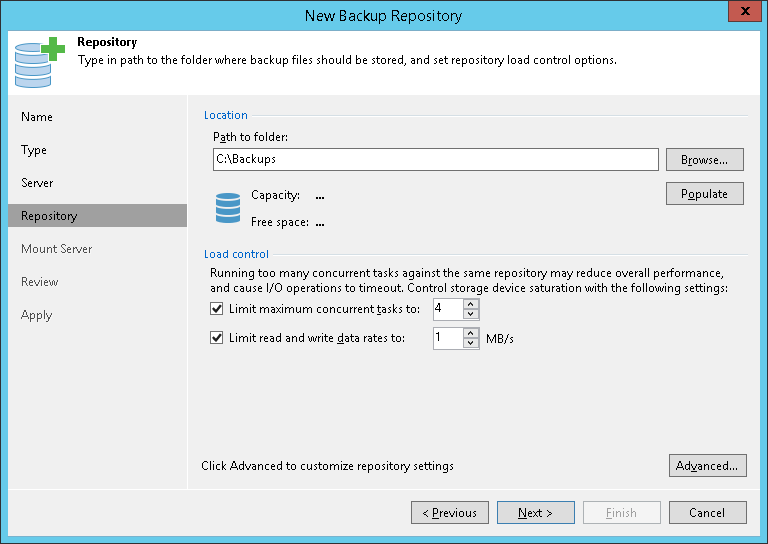Image resolution: width=768 pixels, height=544 pixels.
Task: Open Advanced repository settings
Action: [x=707, y=466]
